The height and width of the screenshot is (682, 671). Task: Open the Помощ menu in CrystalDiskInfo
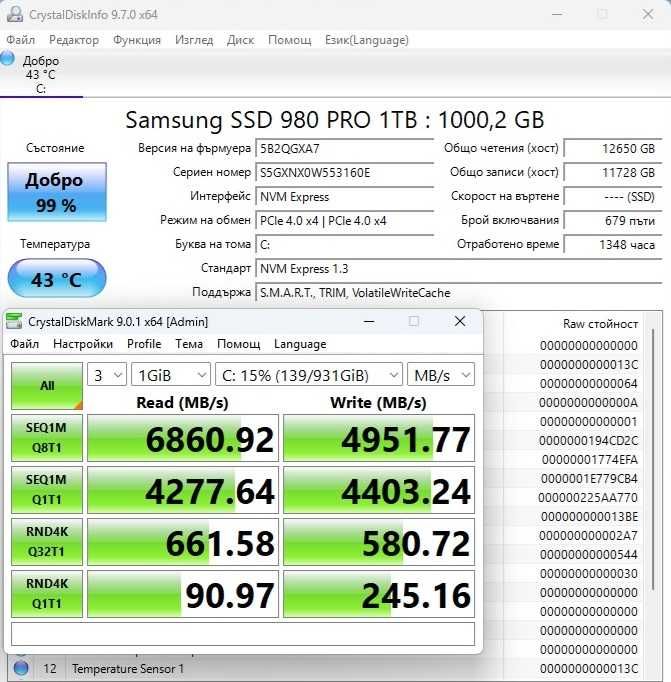coord(290,40)
